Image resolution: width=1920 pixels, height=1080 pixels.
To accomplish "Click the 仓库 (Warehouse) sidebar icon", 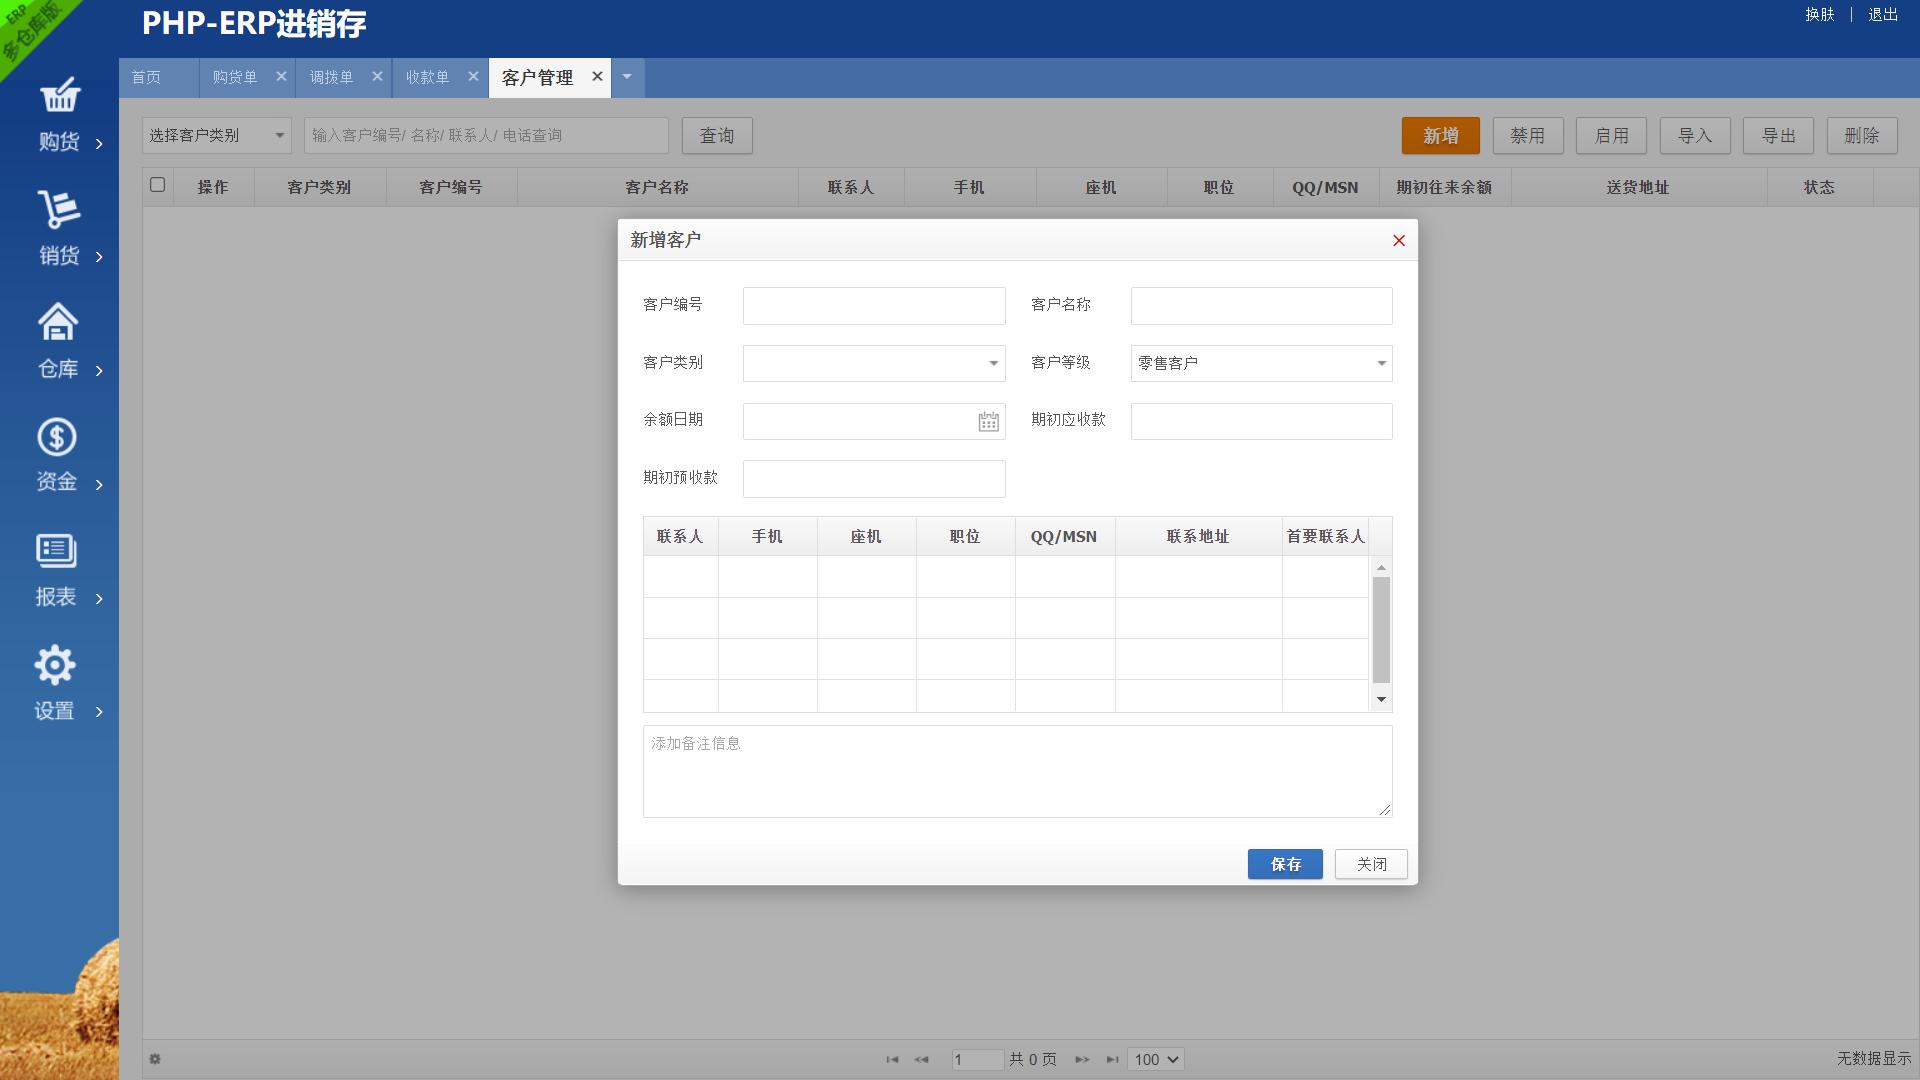I will 57,322.
